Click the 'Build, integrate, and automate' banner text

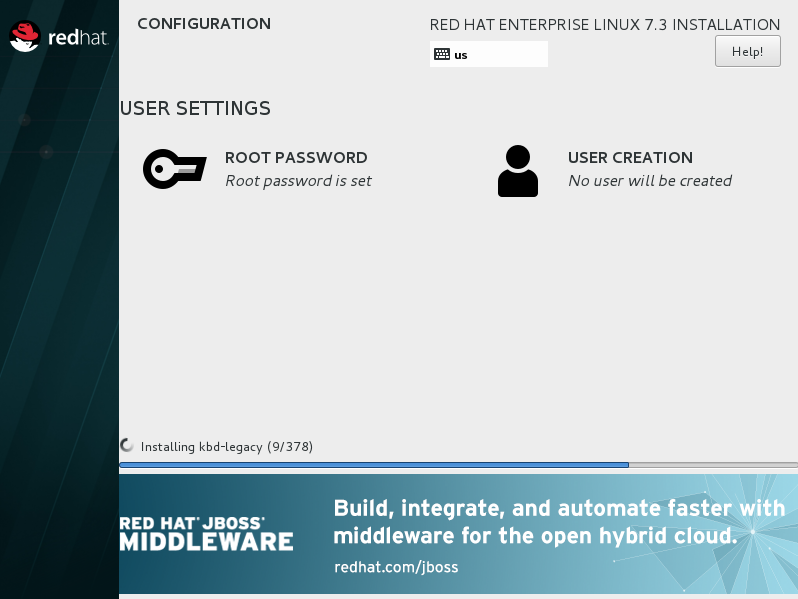559,522
